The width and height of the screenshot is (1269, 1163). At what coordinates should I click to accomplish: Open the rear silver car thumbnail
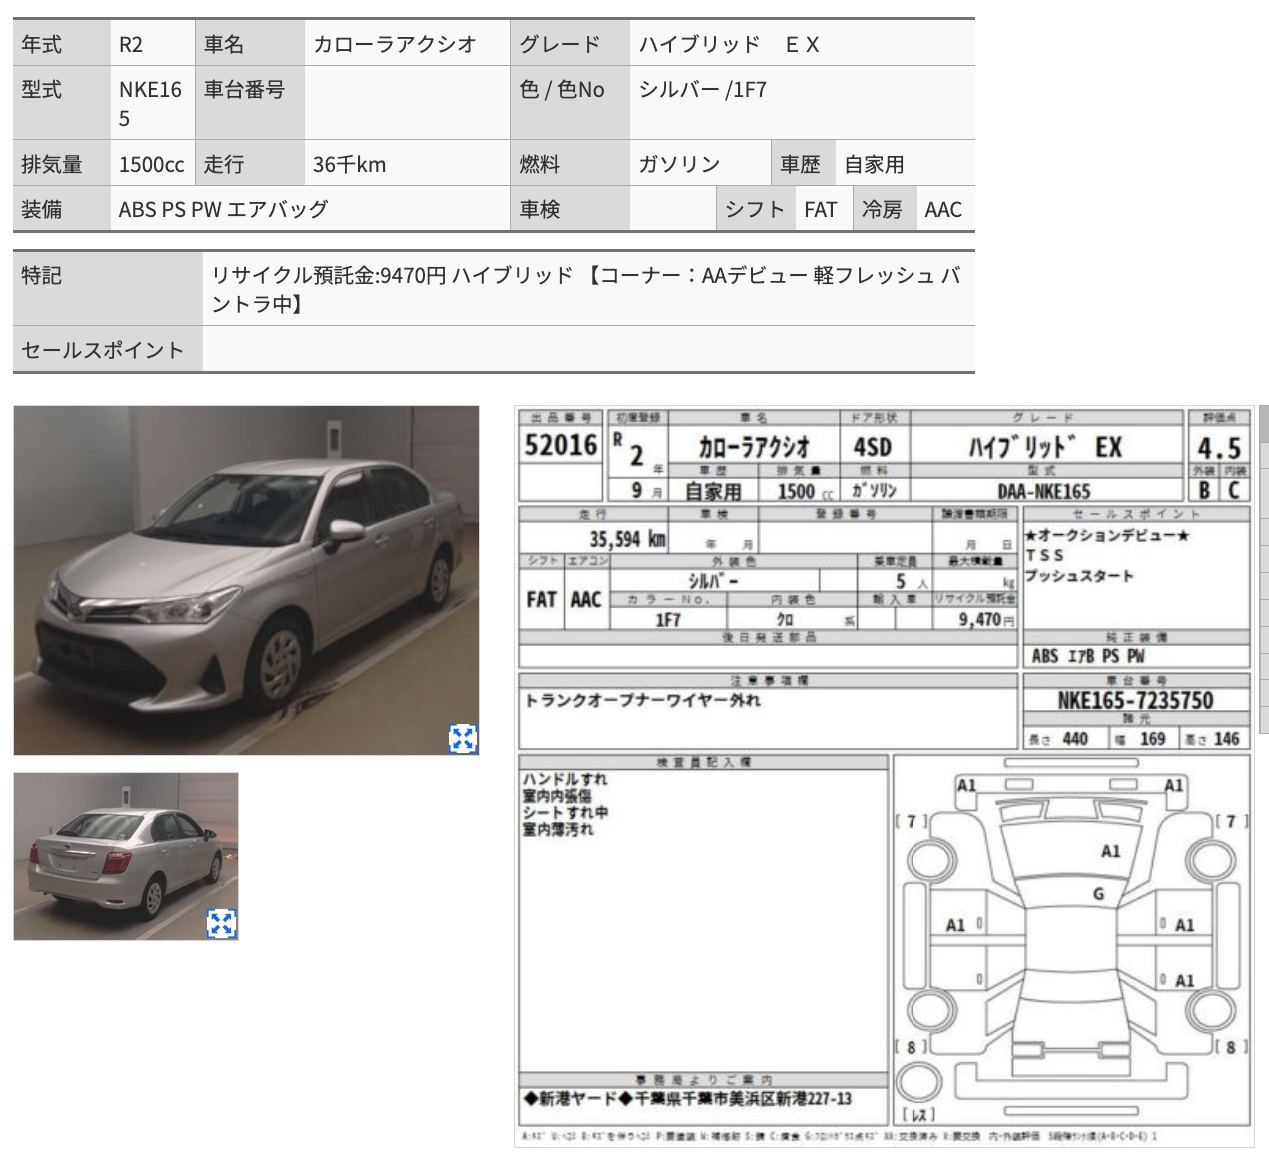pyautogui.click(x=126, y=856)
